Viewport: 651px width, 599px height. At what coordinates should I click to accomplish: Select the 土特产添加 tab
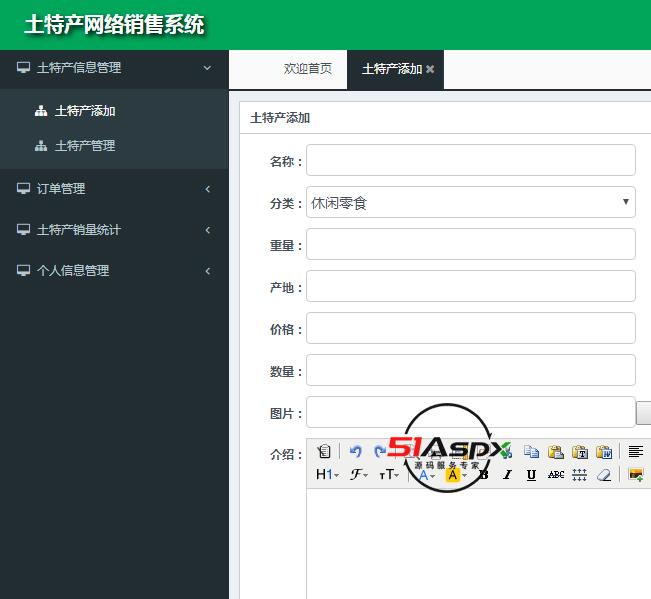pyautogui.click(x=392, y=69)
